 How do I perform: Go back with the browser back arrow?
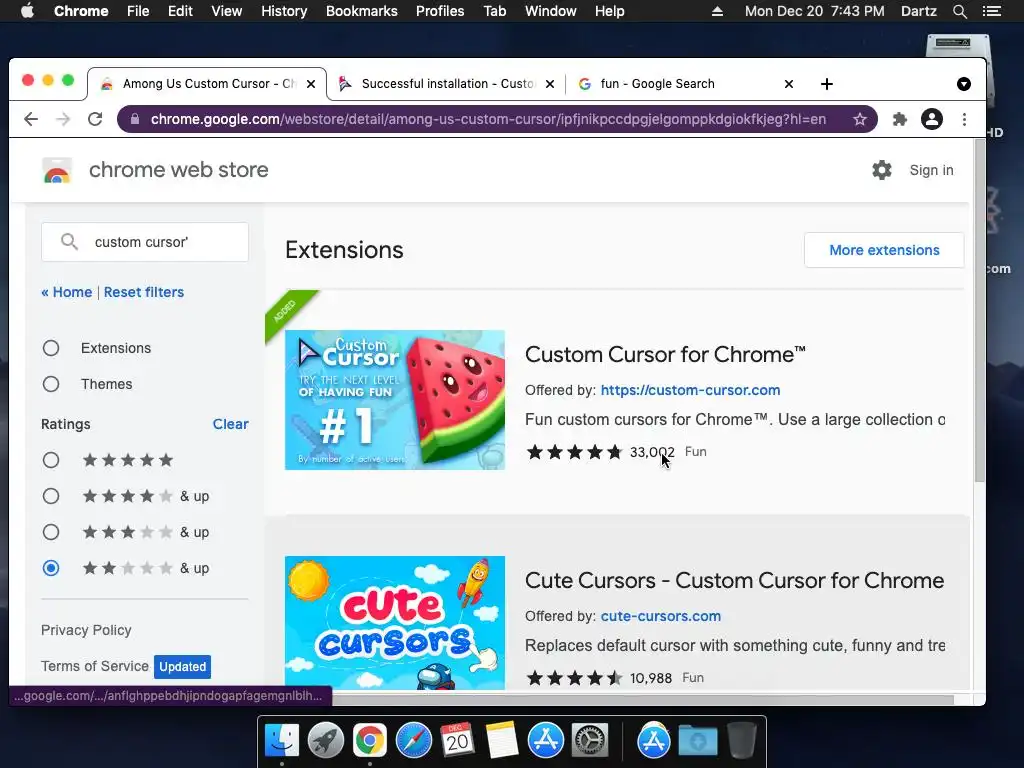coord(31,119)
